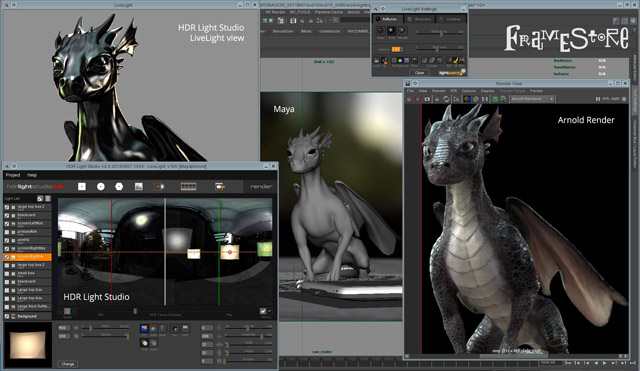Image resolution: width=640 pixels, height=371 pixels.
Task: Add a picture light in HDR Light Studio
Action: tap(139, 187)
